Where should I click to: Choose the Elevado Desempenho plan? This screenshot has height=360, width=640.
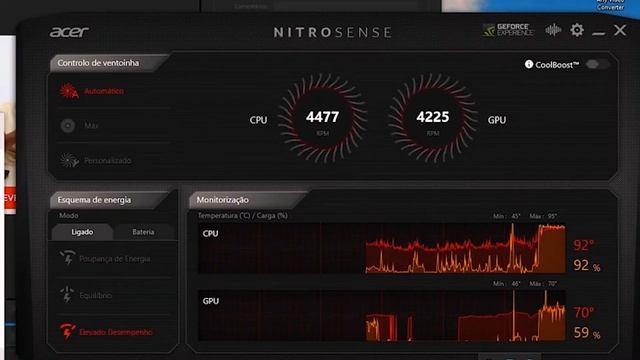[116, 332]
